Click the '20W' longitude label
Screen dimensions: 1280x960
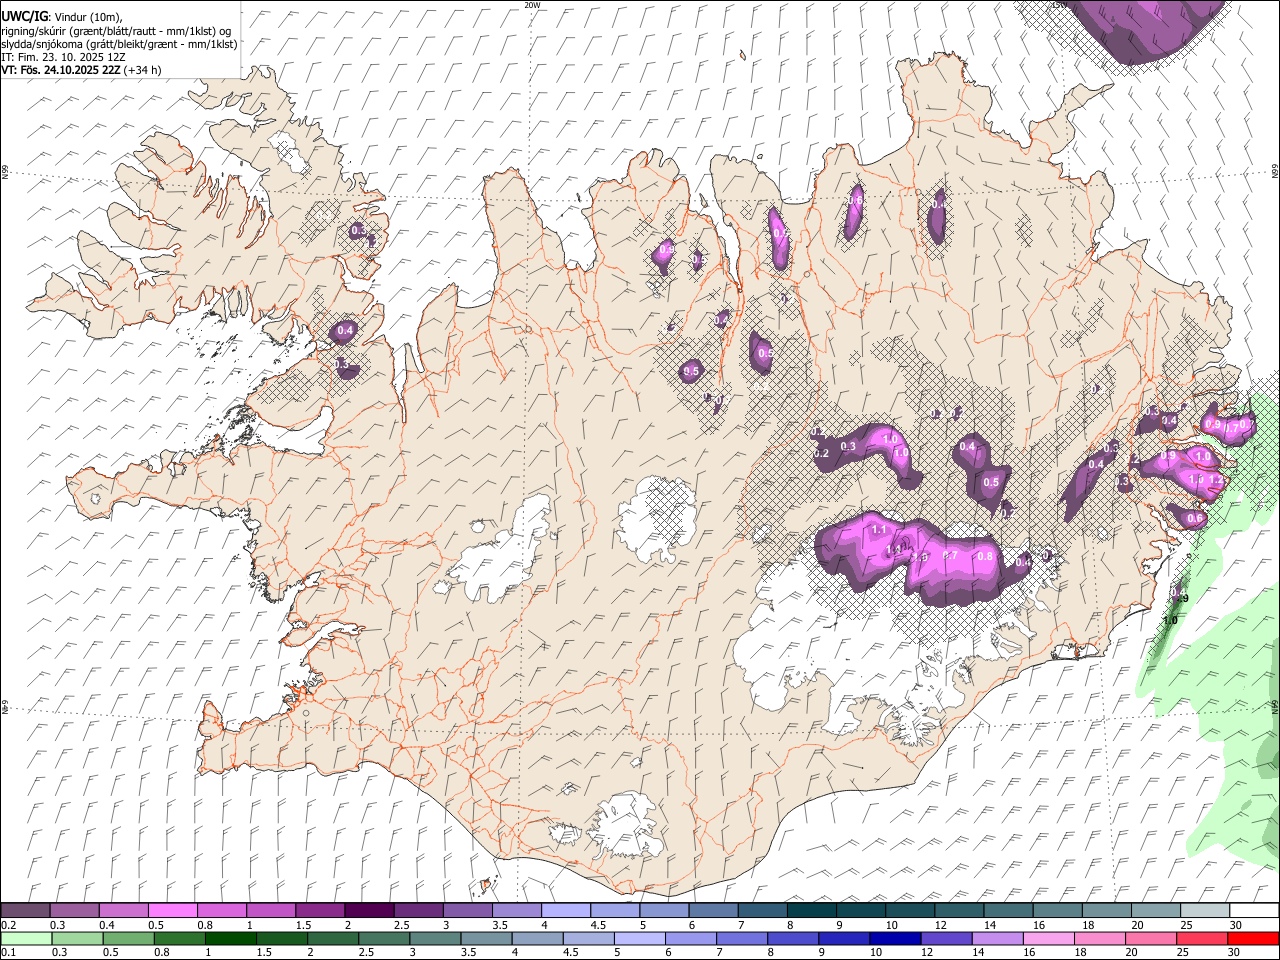[x=532, y=5]
